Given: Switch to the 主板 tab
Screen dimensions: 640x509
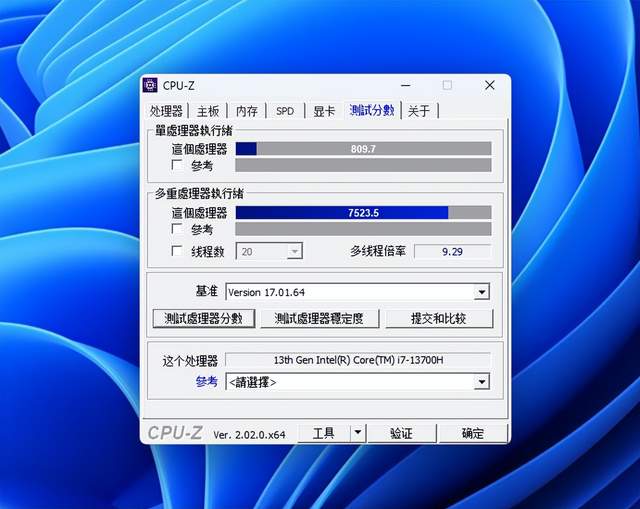Looking at the screenshot, I should pos(208,111).
